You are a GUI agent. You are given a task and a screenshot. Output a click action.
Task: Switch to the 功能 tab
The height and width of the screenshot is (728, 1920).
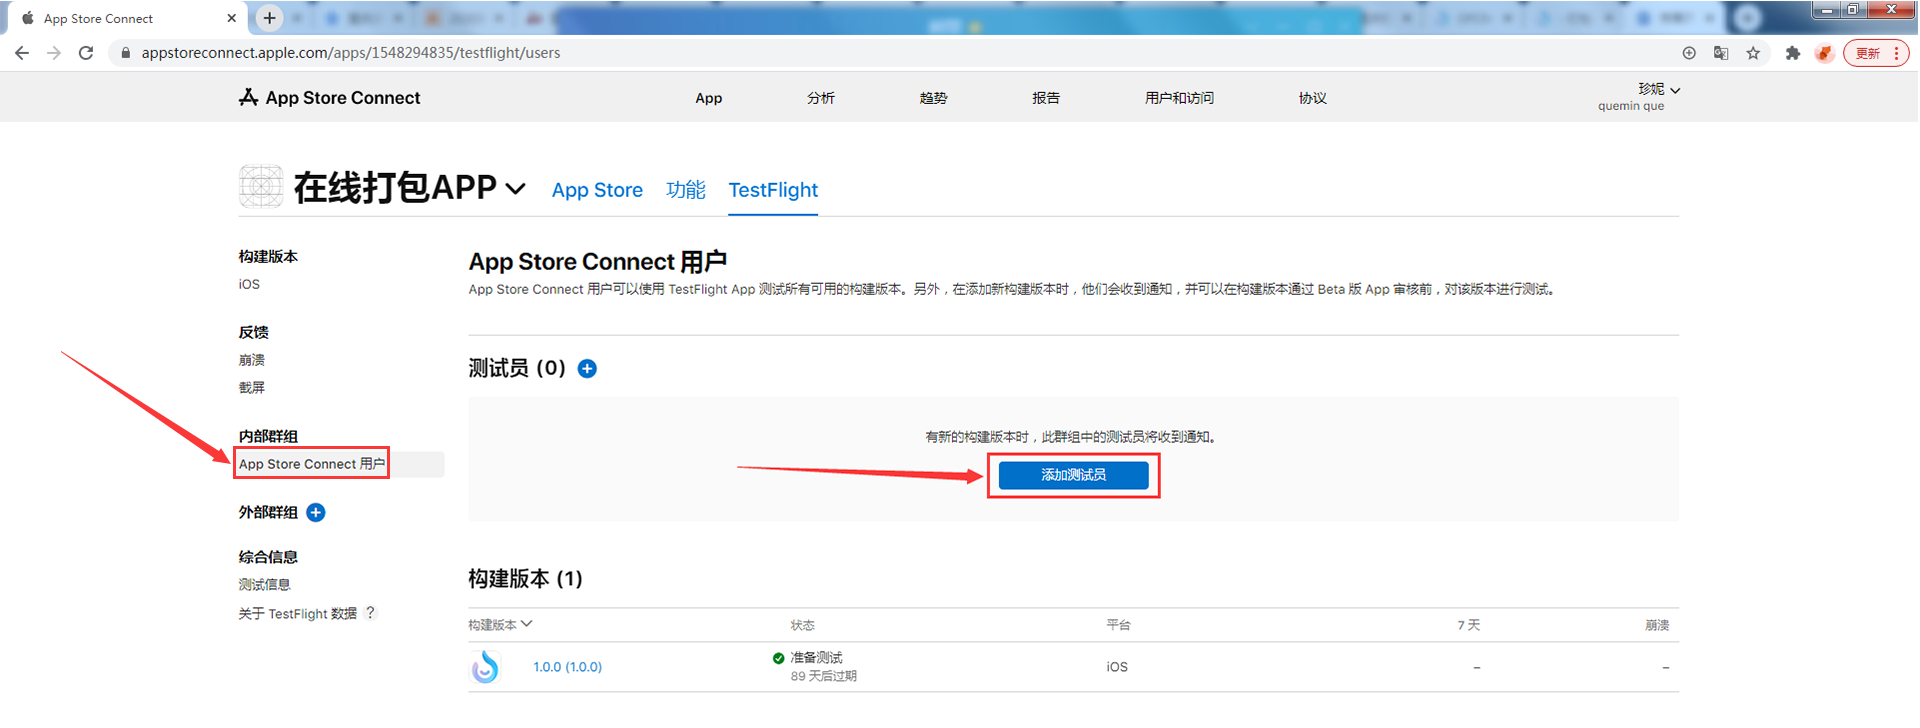point(686,190)
